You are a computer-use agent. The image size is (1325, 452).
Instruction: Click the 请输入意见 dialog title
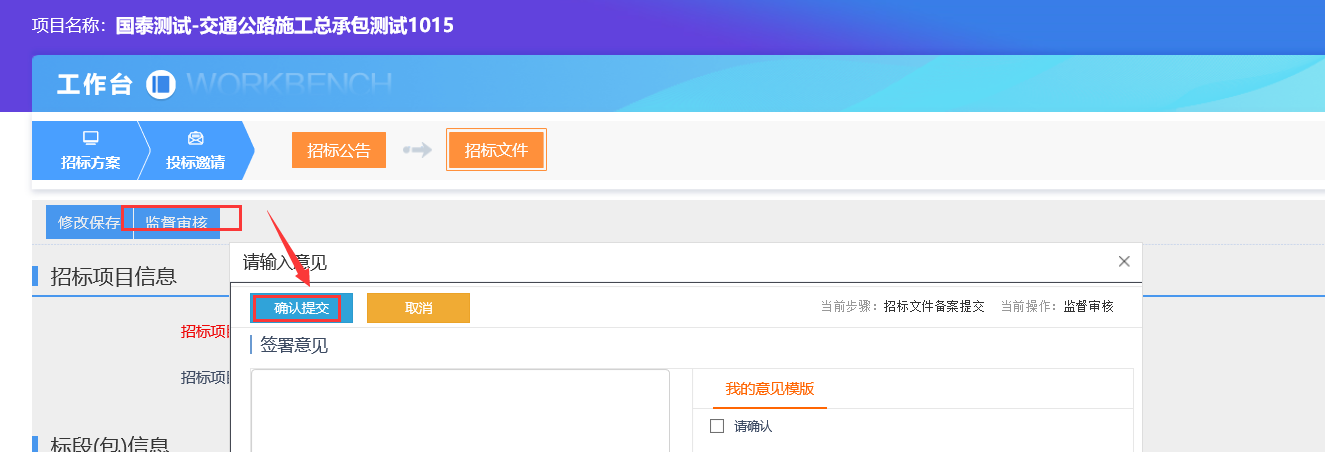pyautogui.click(x=285, y=263)
